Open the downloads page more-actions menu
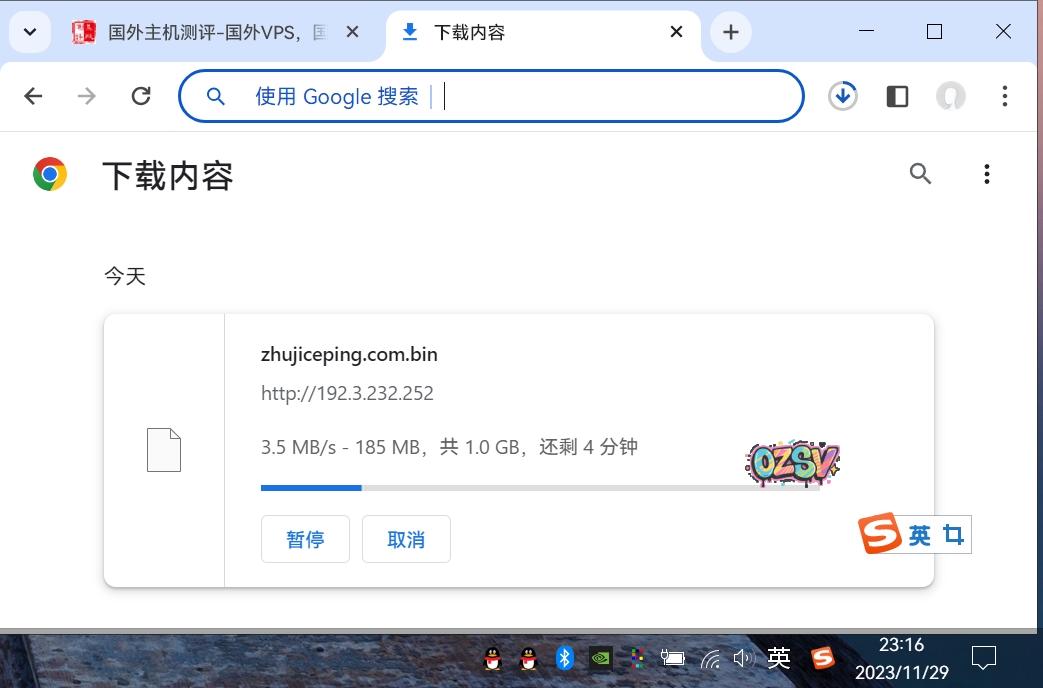This screenshot has width=1043, height=688. [986, 174]
